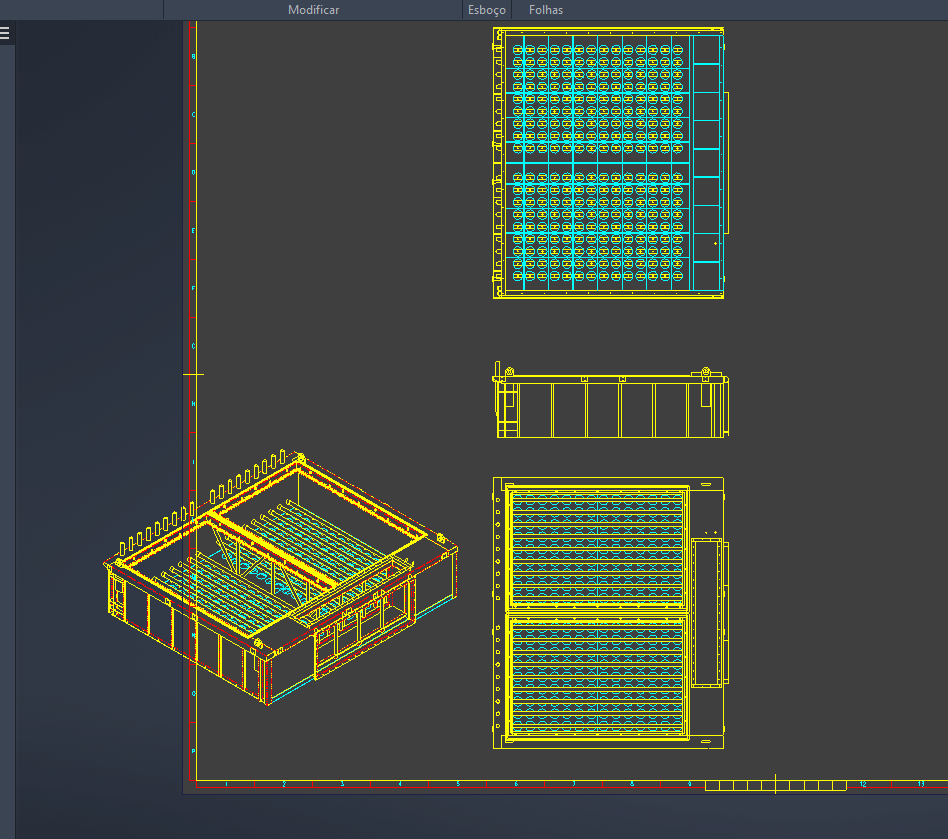Click zone number 1 on the bottom border
The image size is (948, 839).
point(226,785)
